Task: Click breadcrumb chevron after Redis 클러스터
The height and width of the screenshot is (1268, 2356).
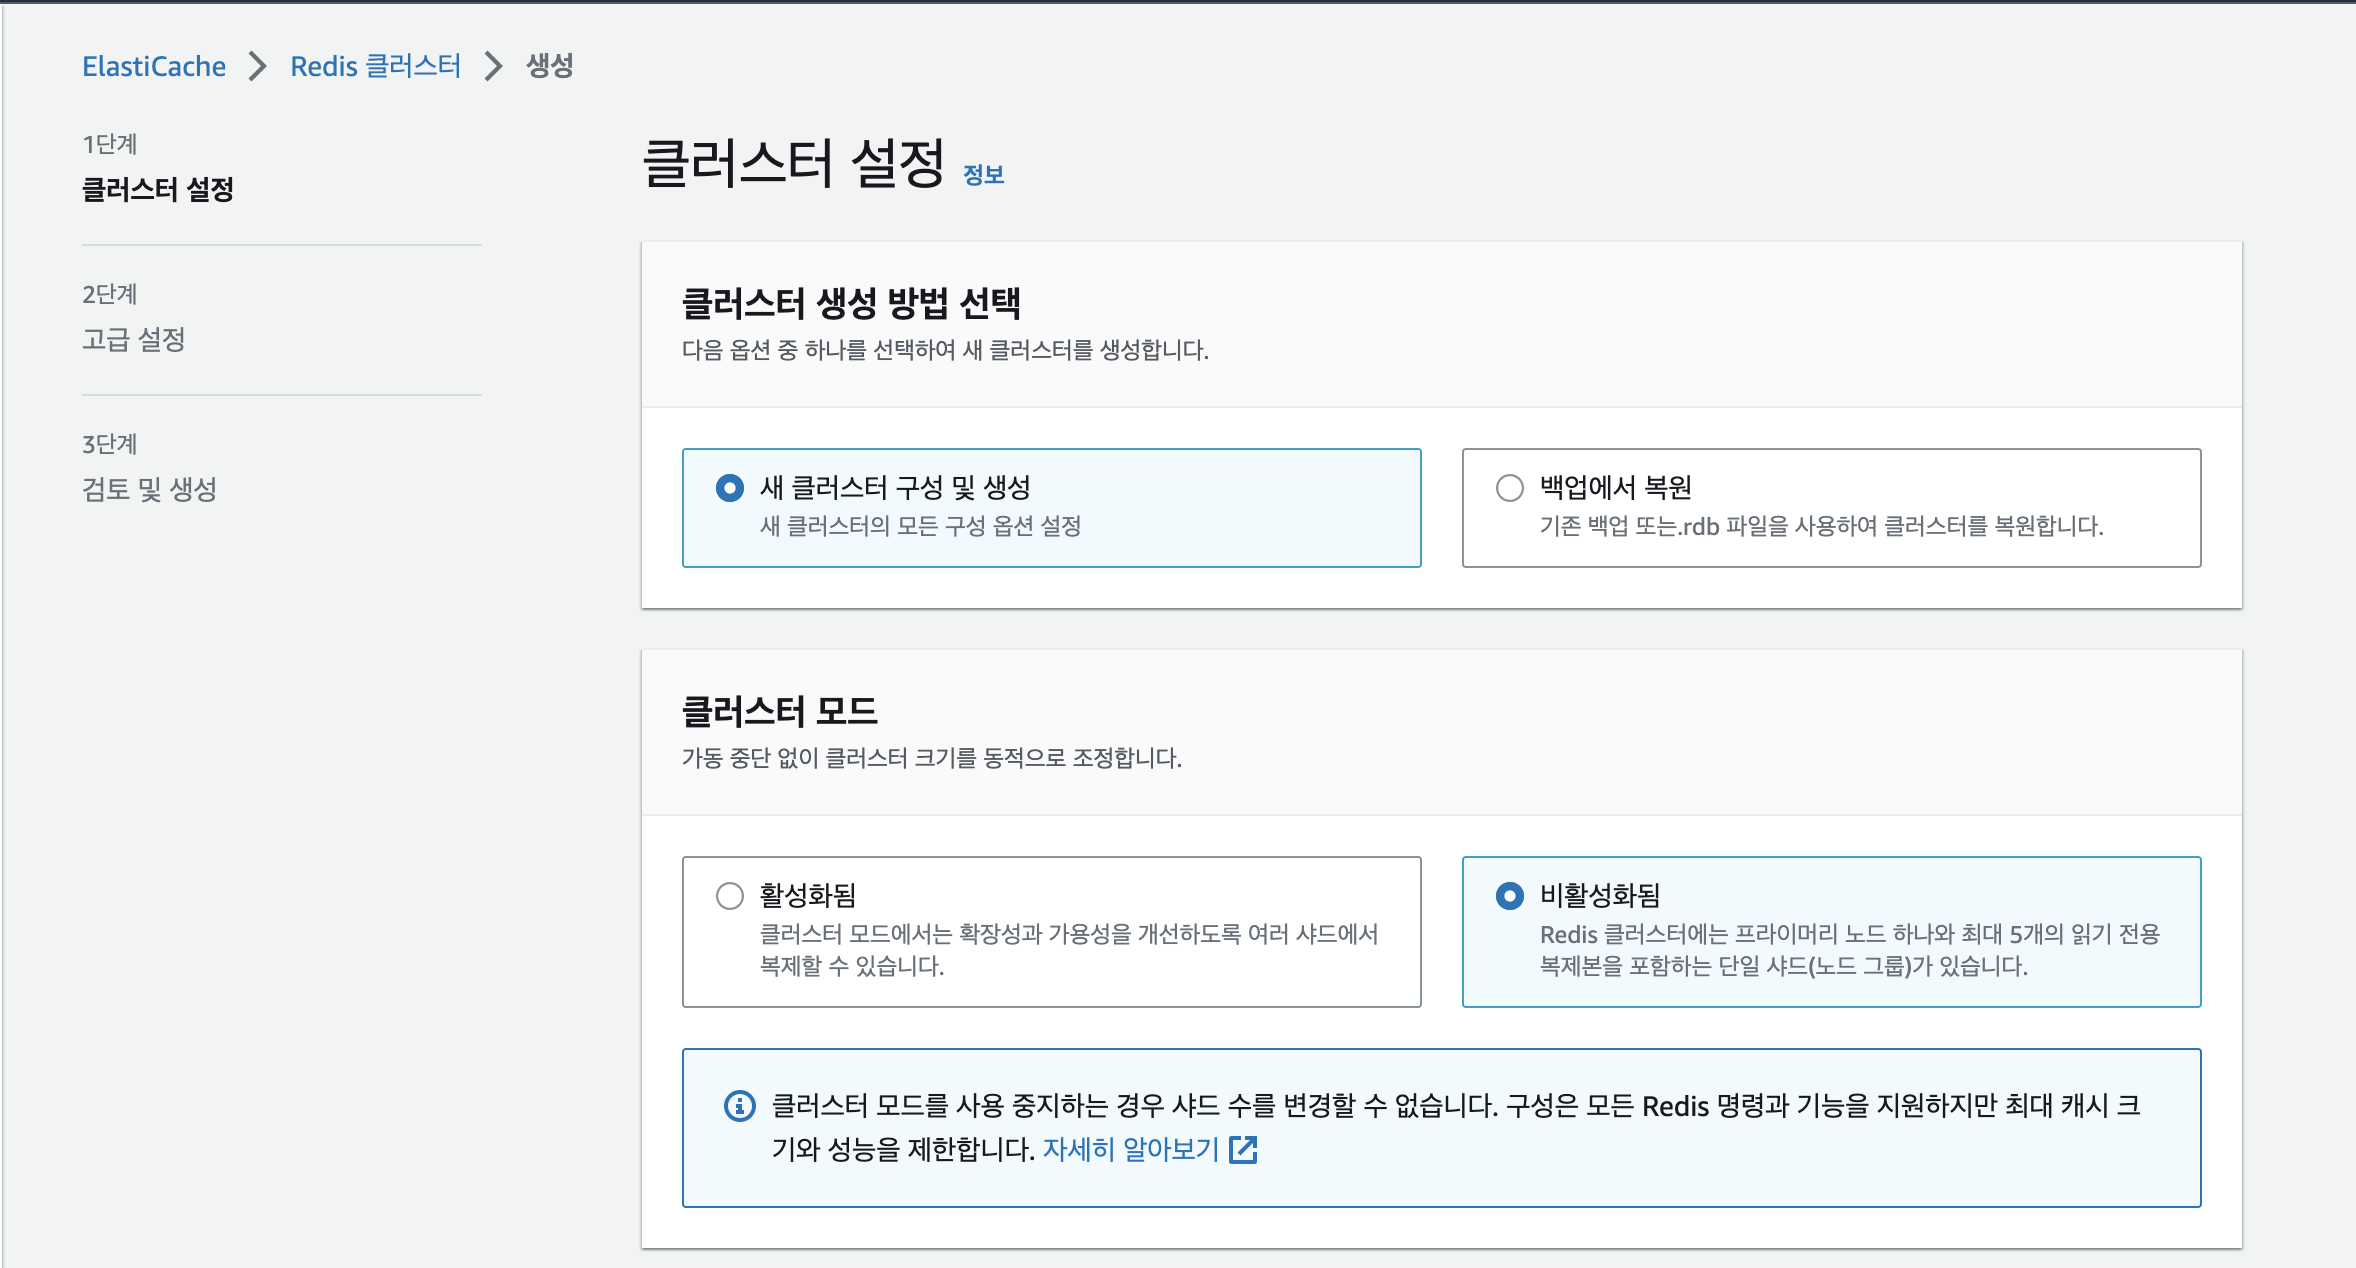Action: 493,66
